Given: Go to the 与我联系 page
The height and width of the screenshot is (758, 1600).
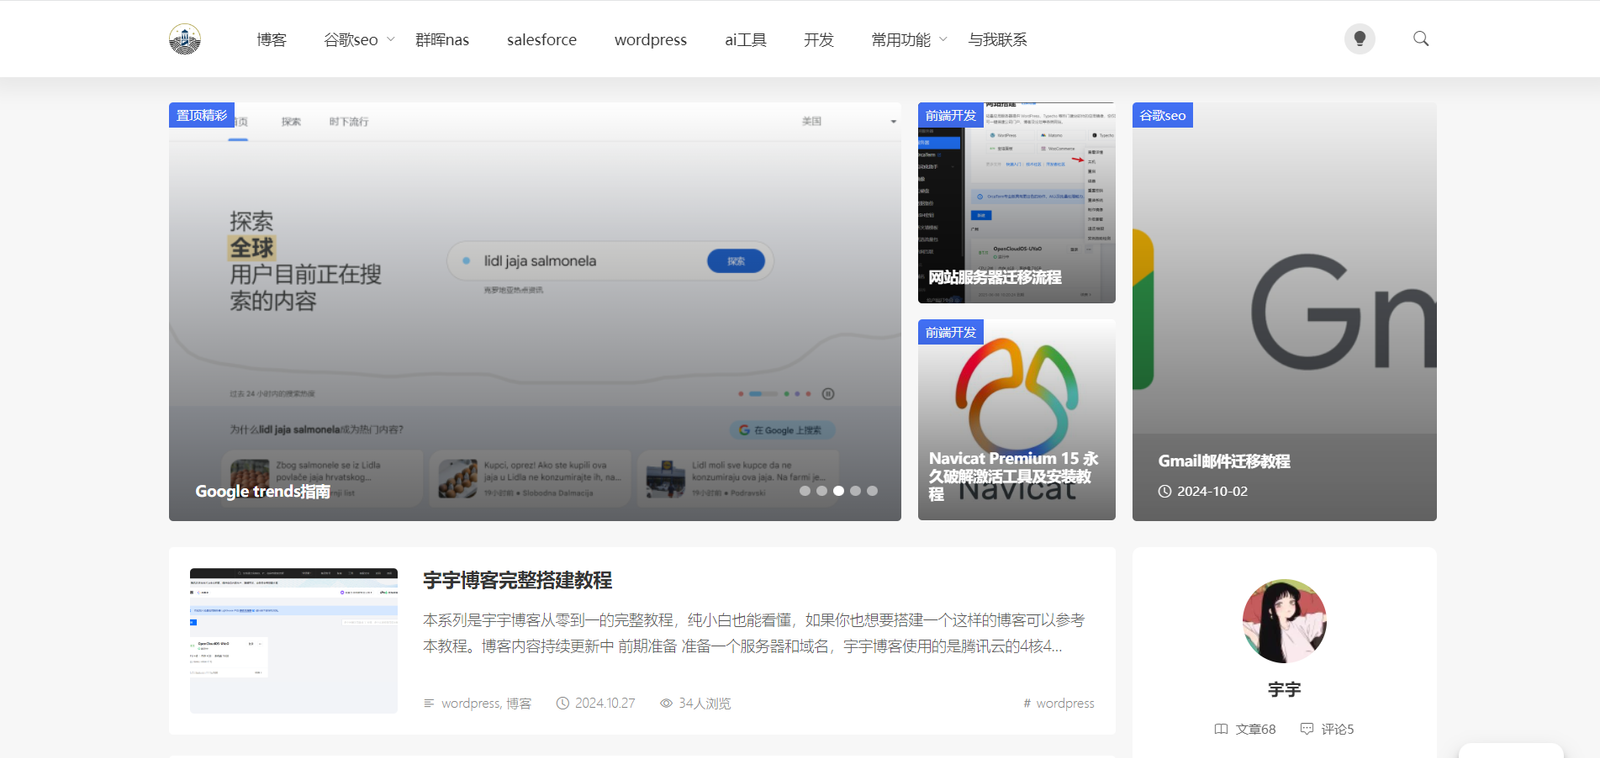Looking at the screenshot, I should (x=997, y=40).
